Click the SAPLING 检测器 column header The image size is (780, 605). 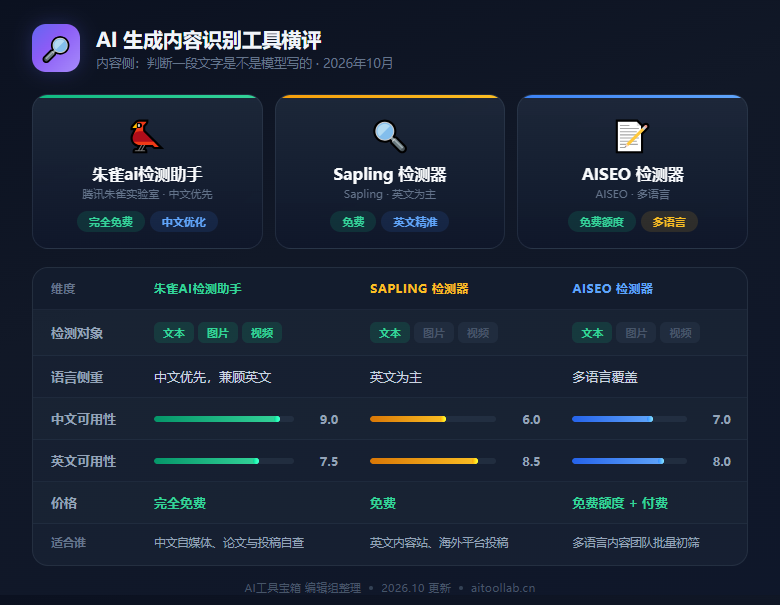pos(419,289)
